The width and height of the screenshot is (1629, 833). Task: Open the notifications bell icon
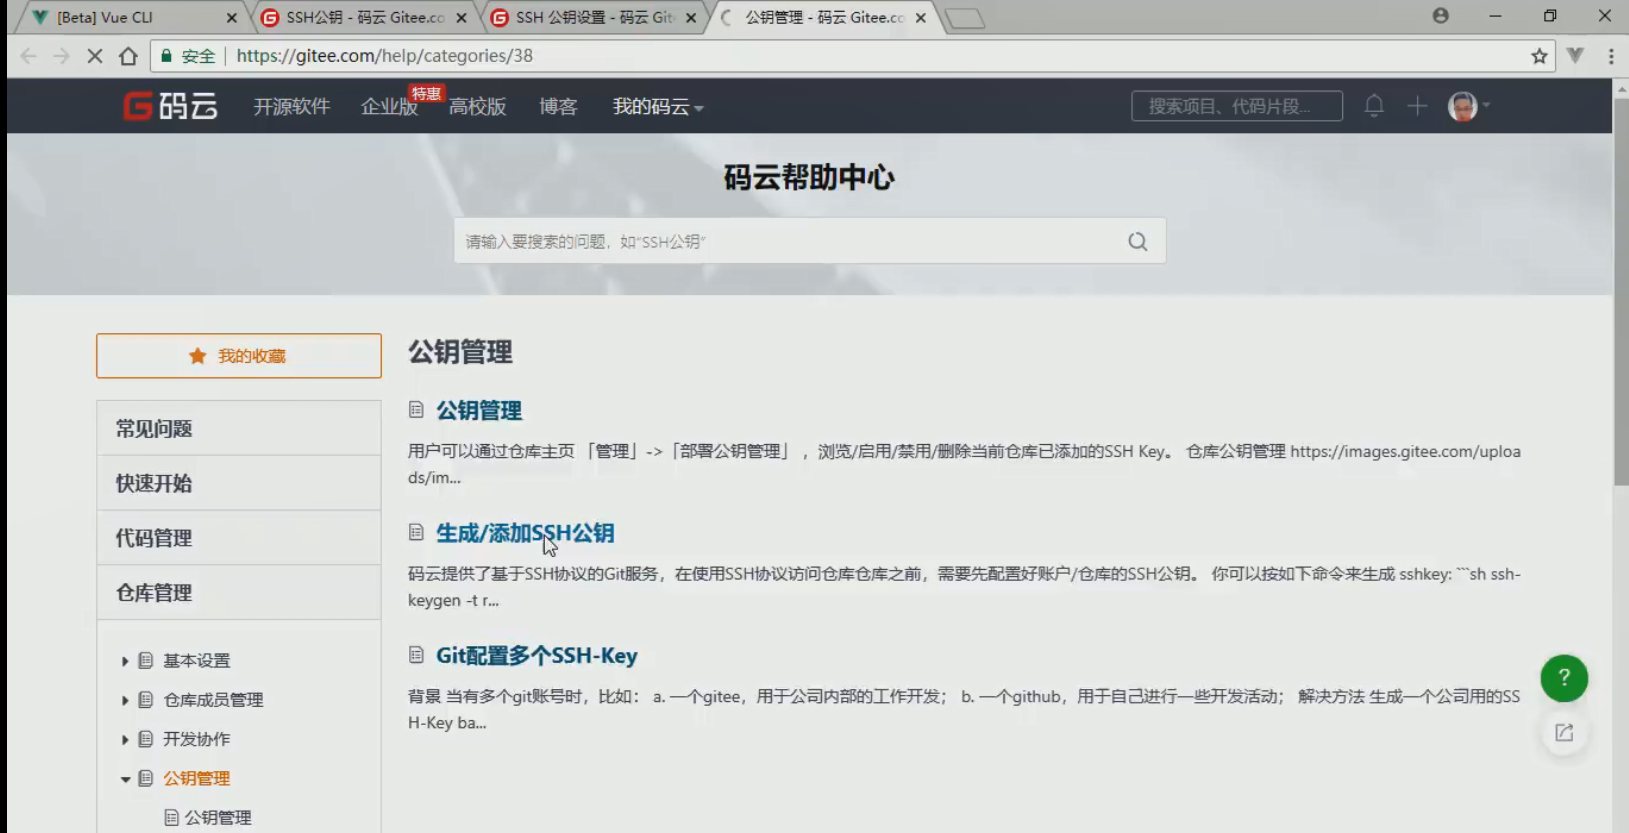click(1374, 105)
